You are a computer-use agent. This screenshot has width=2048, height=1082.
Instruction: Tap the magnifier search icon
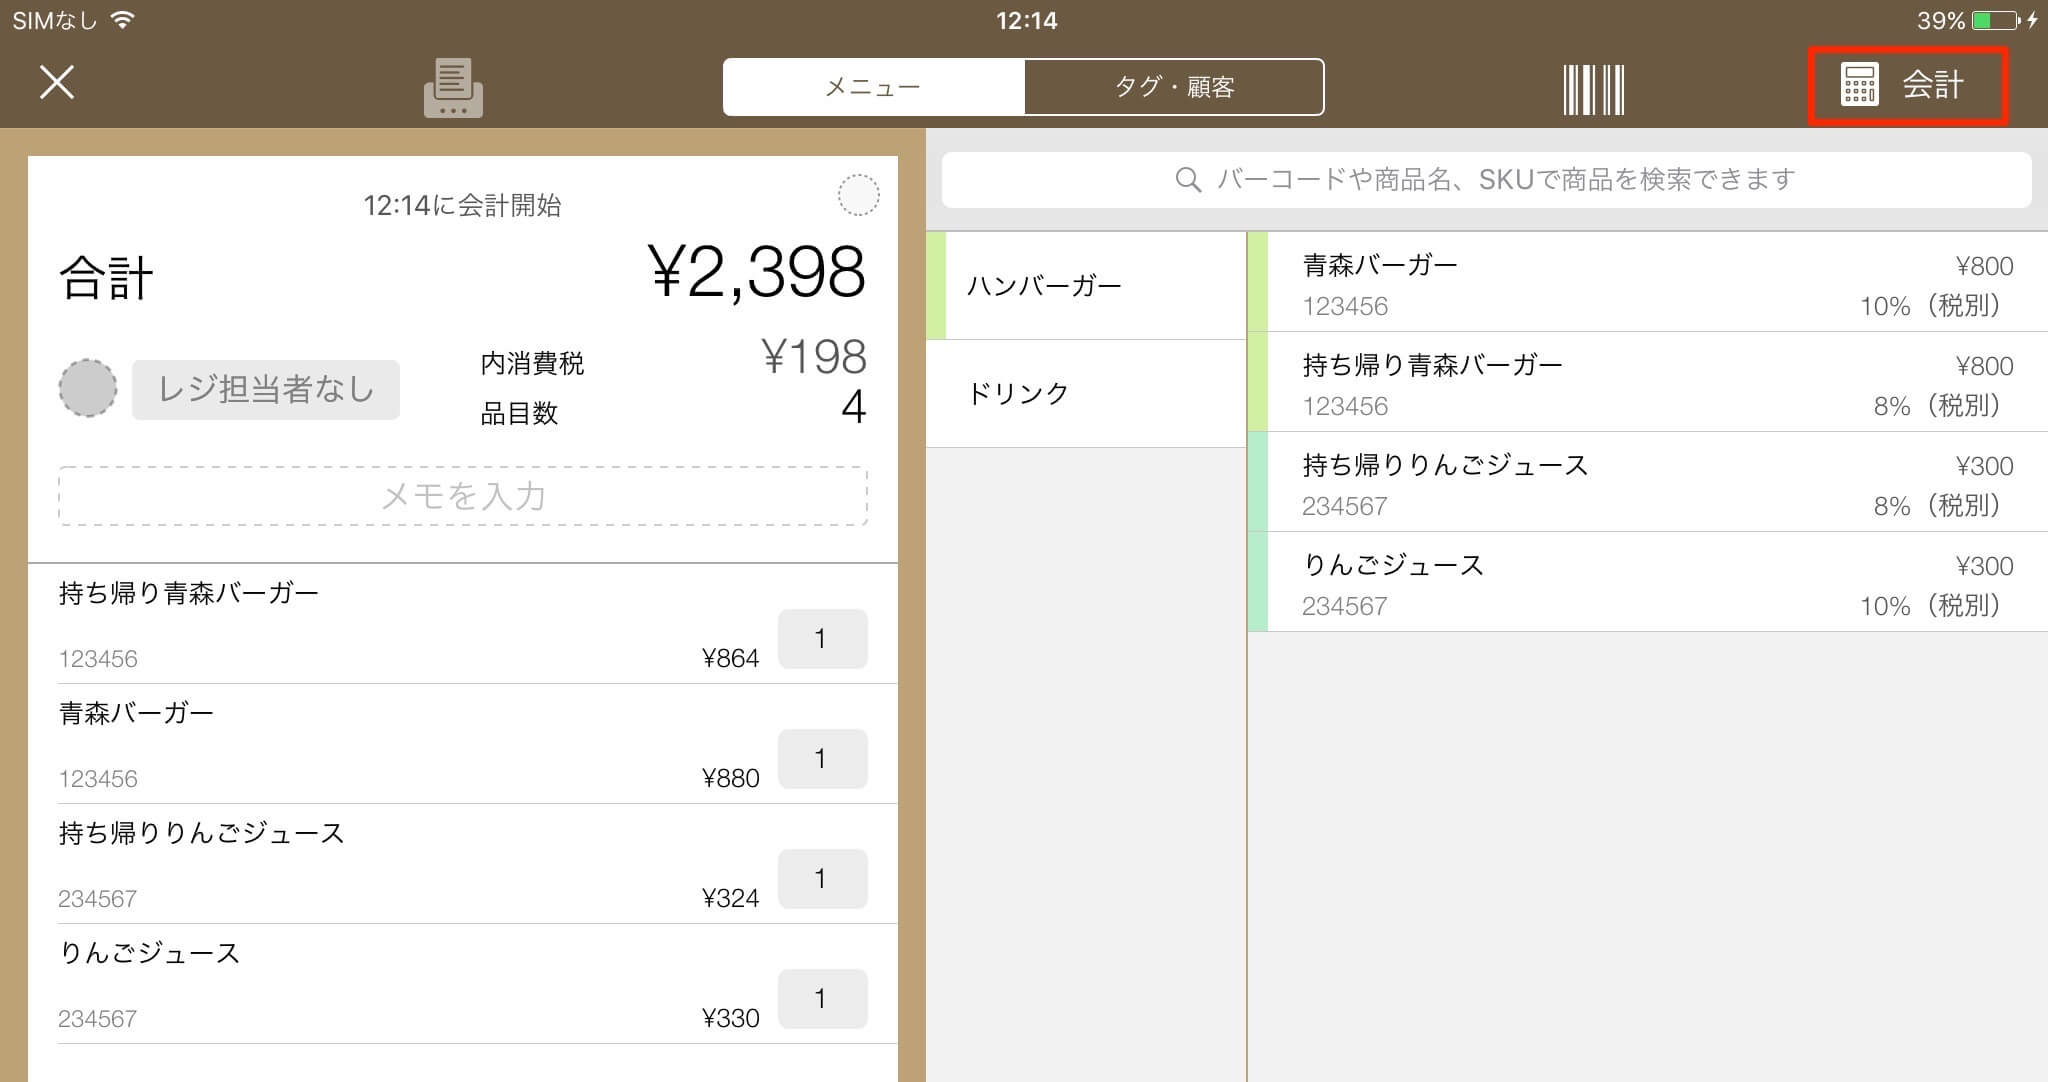[x=1187, y=180]
